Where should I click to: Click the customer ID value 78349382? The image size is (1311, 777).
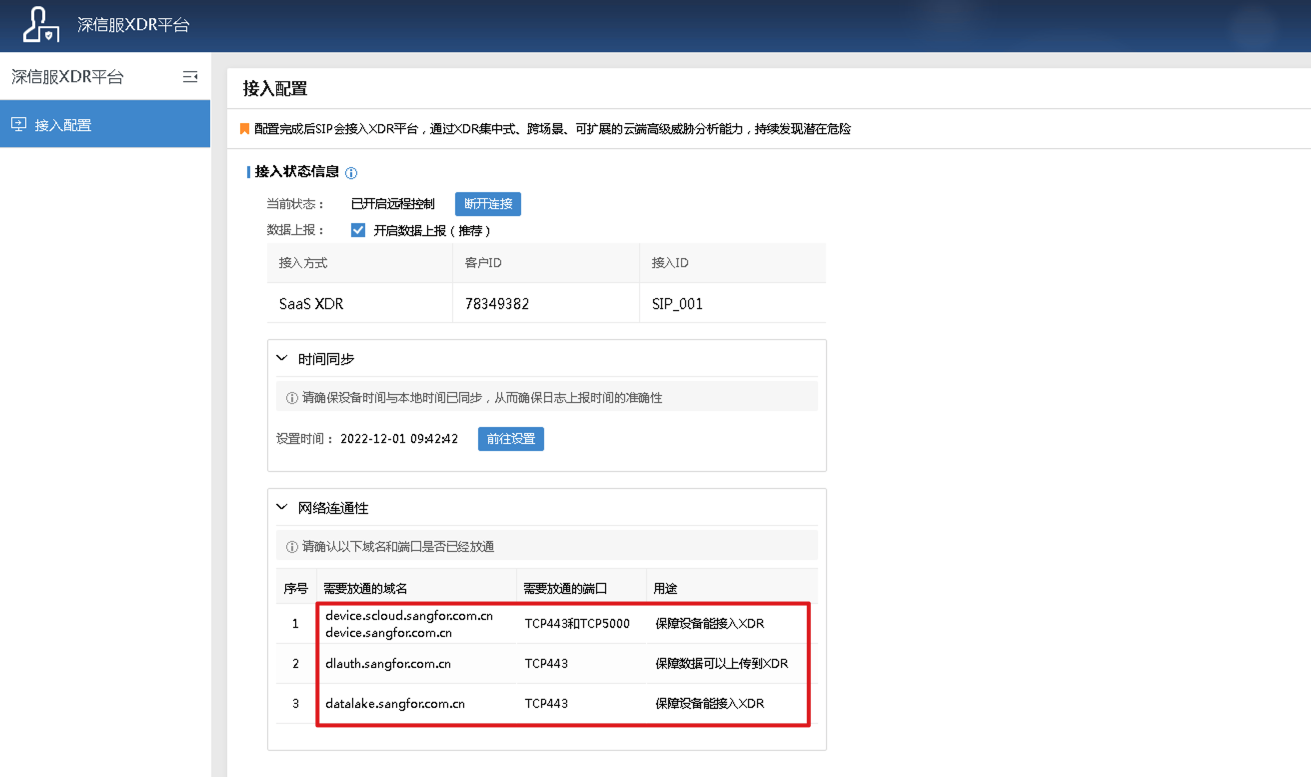pyautogui.click(x=496, y=303)
